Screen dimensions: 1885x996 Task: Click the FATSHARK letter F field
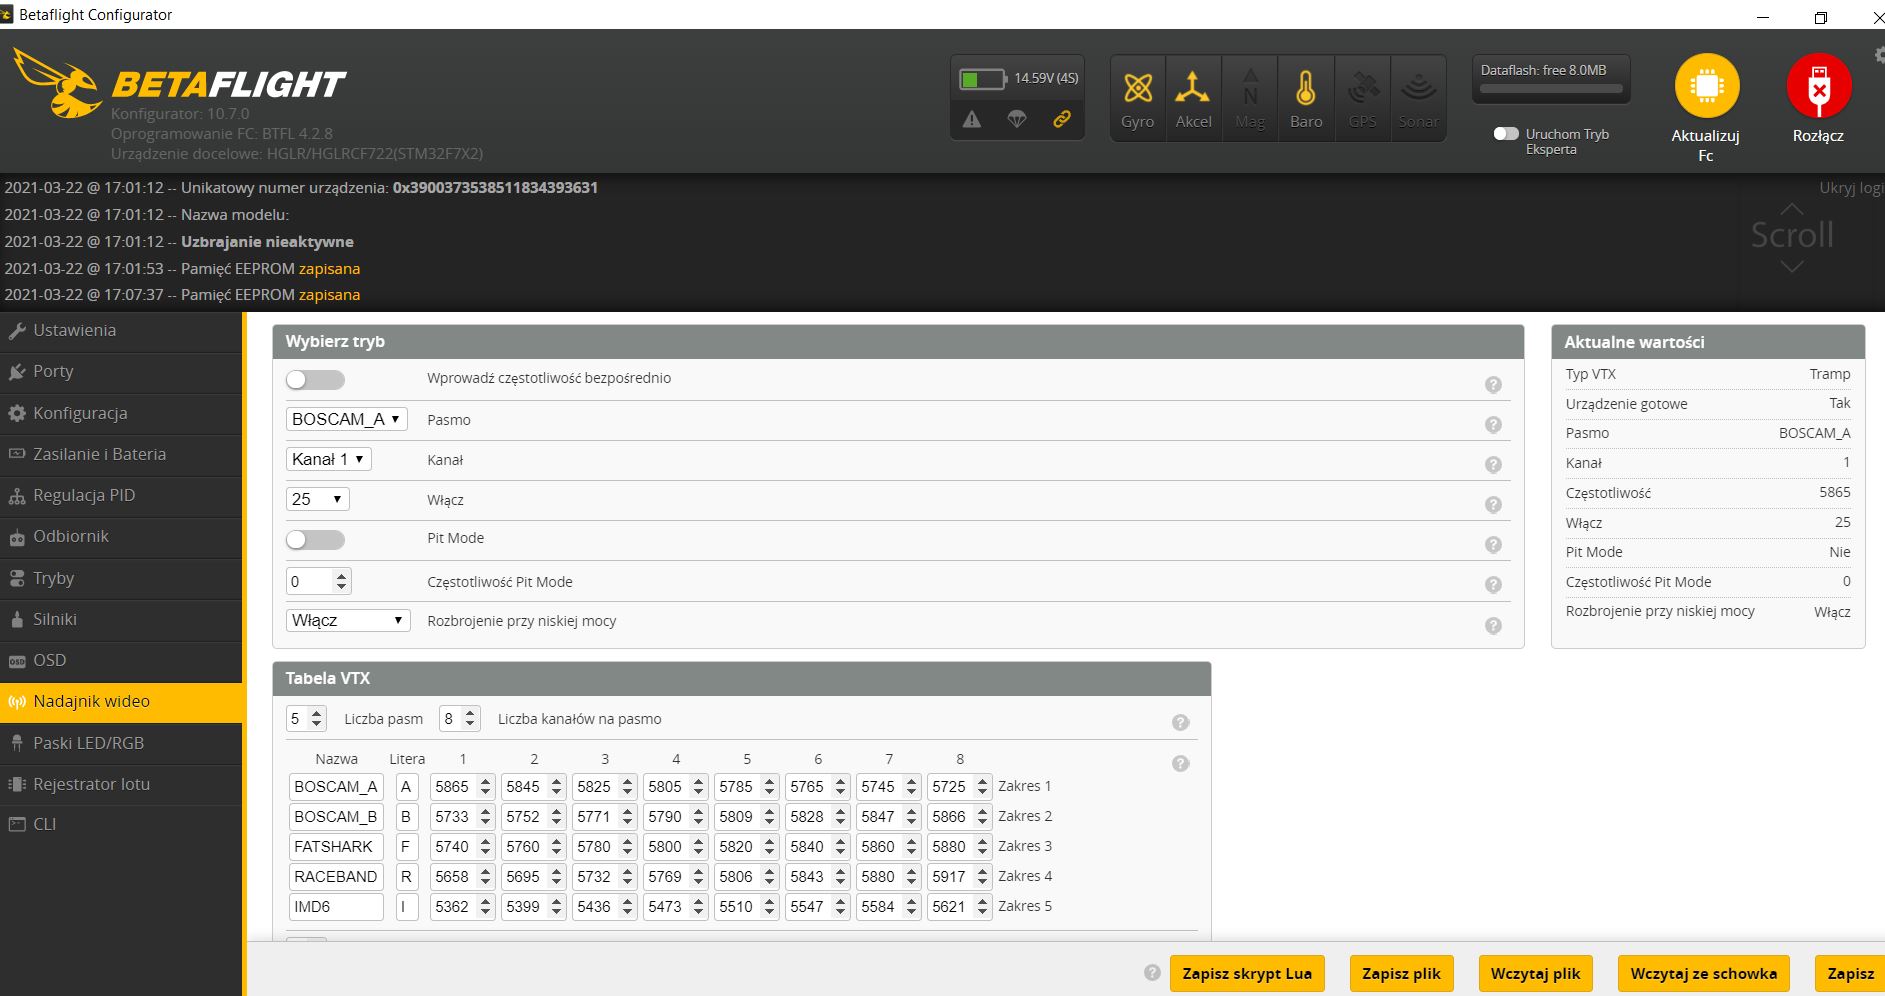pos(407,847)
